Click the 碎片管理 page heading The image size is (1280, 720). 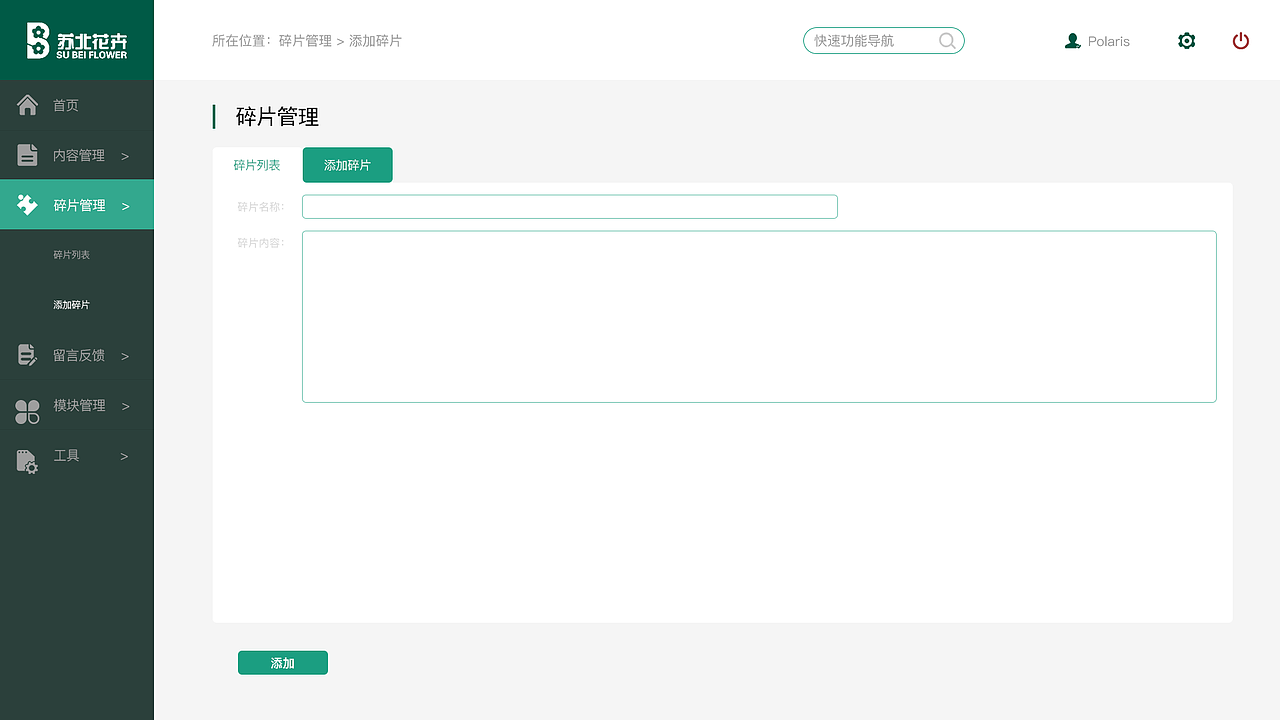[x=277, y=117]
